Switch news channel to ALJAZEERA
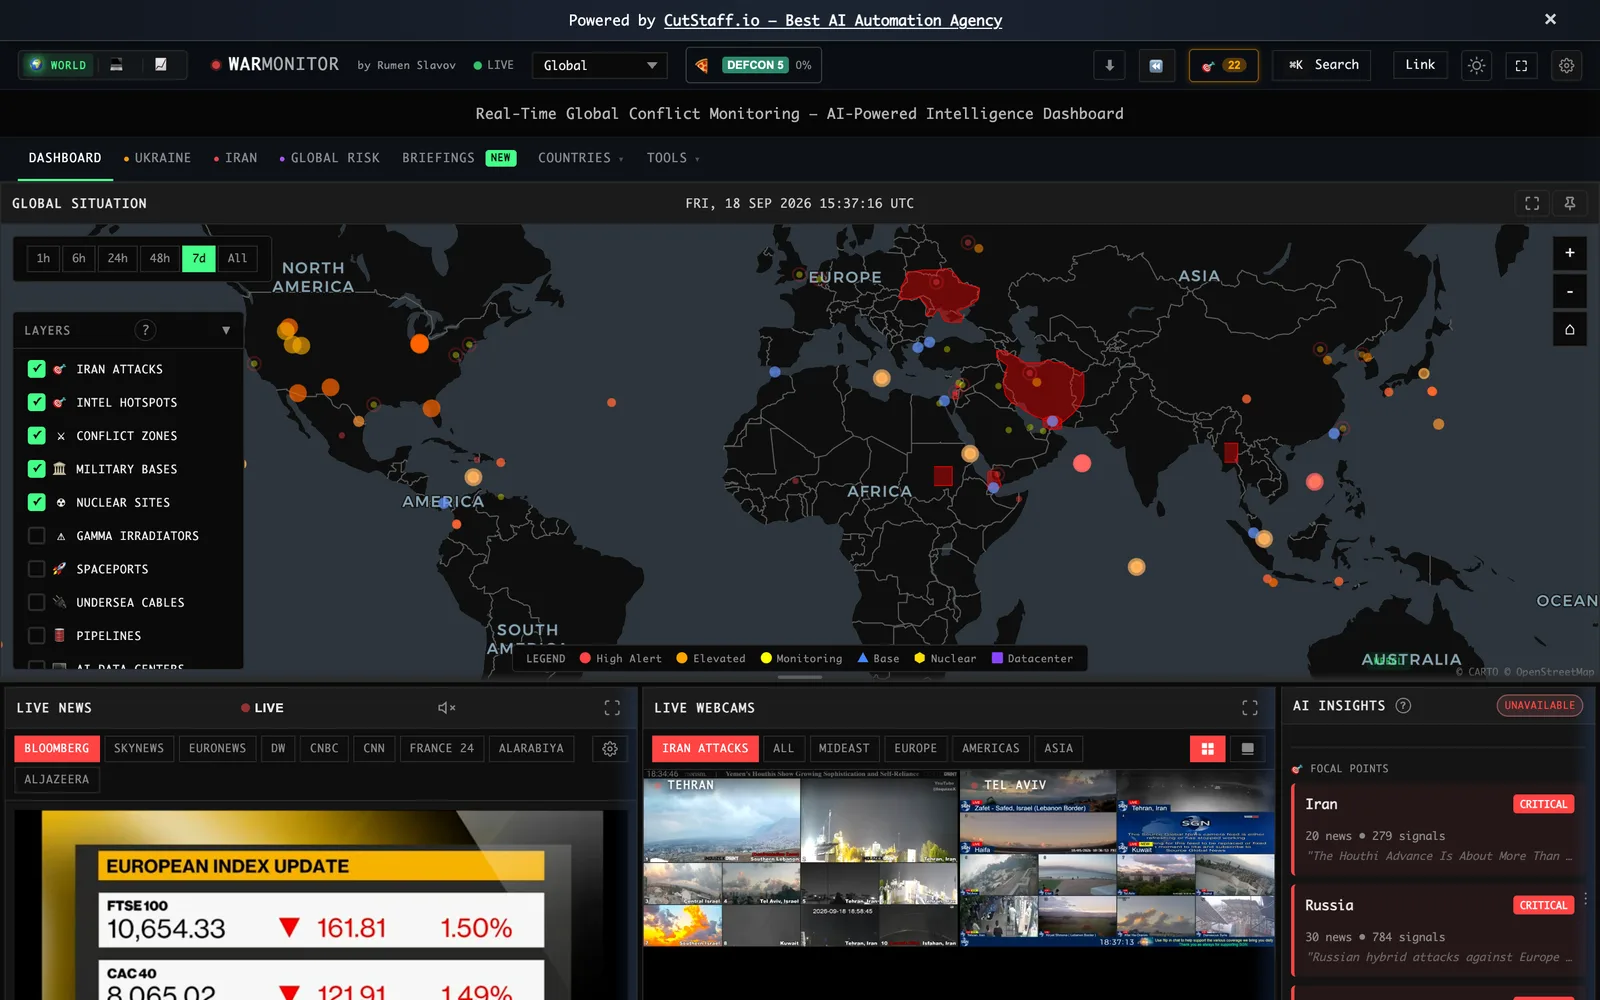Viewport: 1600px width, 1000px height. pyautogui.click(x=57, y=779)
